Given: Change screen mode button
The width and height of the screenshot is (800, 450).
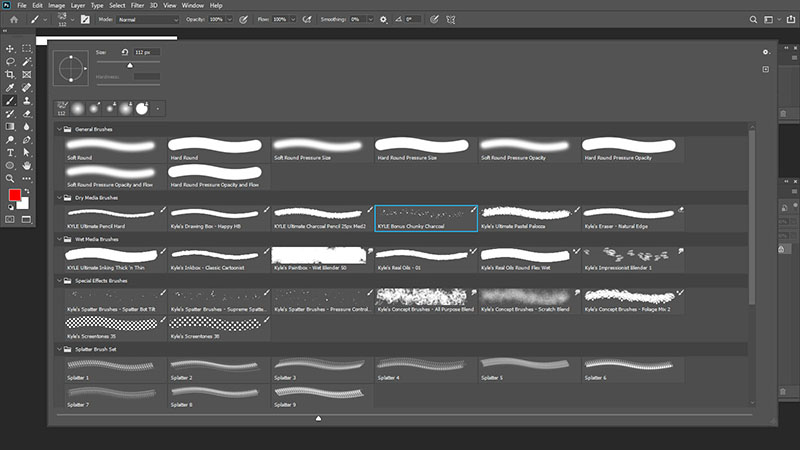Looking at the screenshot, I should pyautogui.click(x=27, y=219).
